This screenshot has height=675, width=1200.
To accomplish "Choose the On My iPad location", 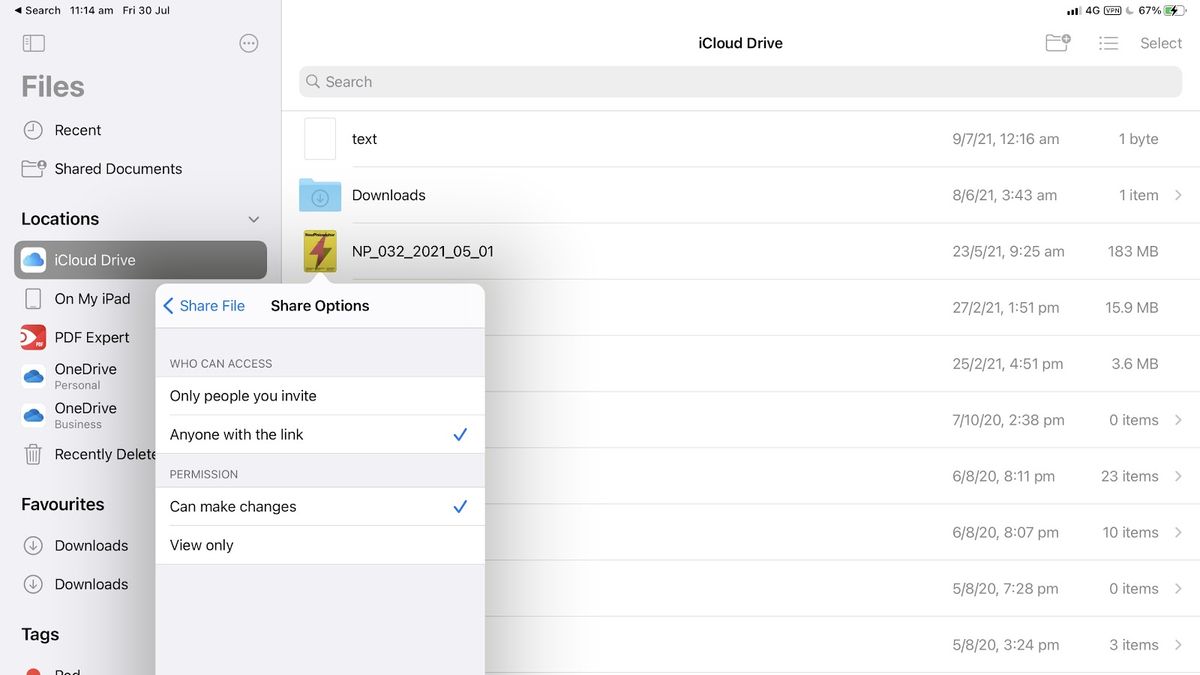I will [x=92, y=298].
